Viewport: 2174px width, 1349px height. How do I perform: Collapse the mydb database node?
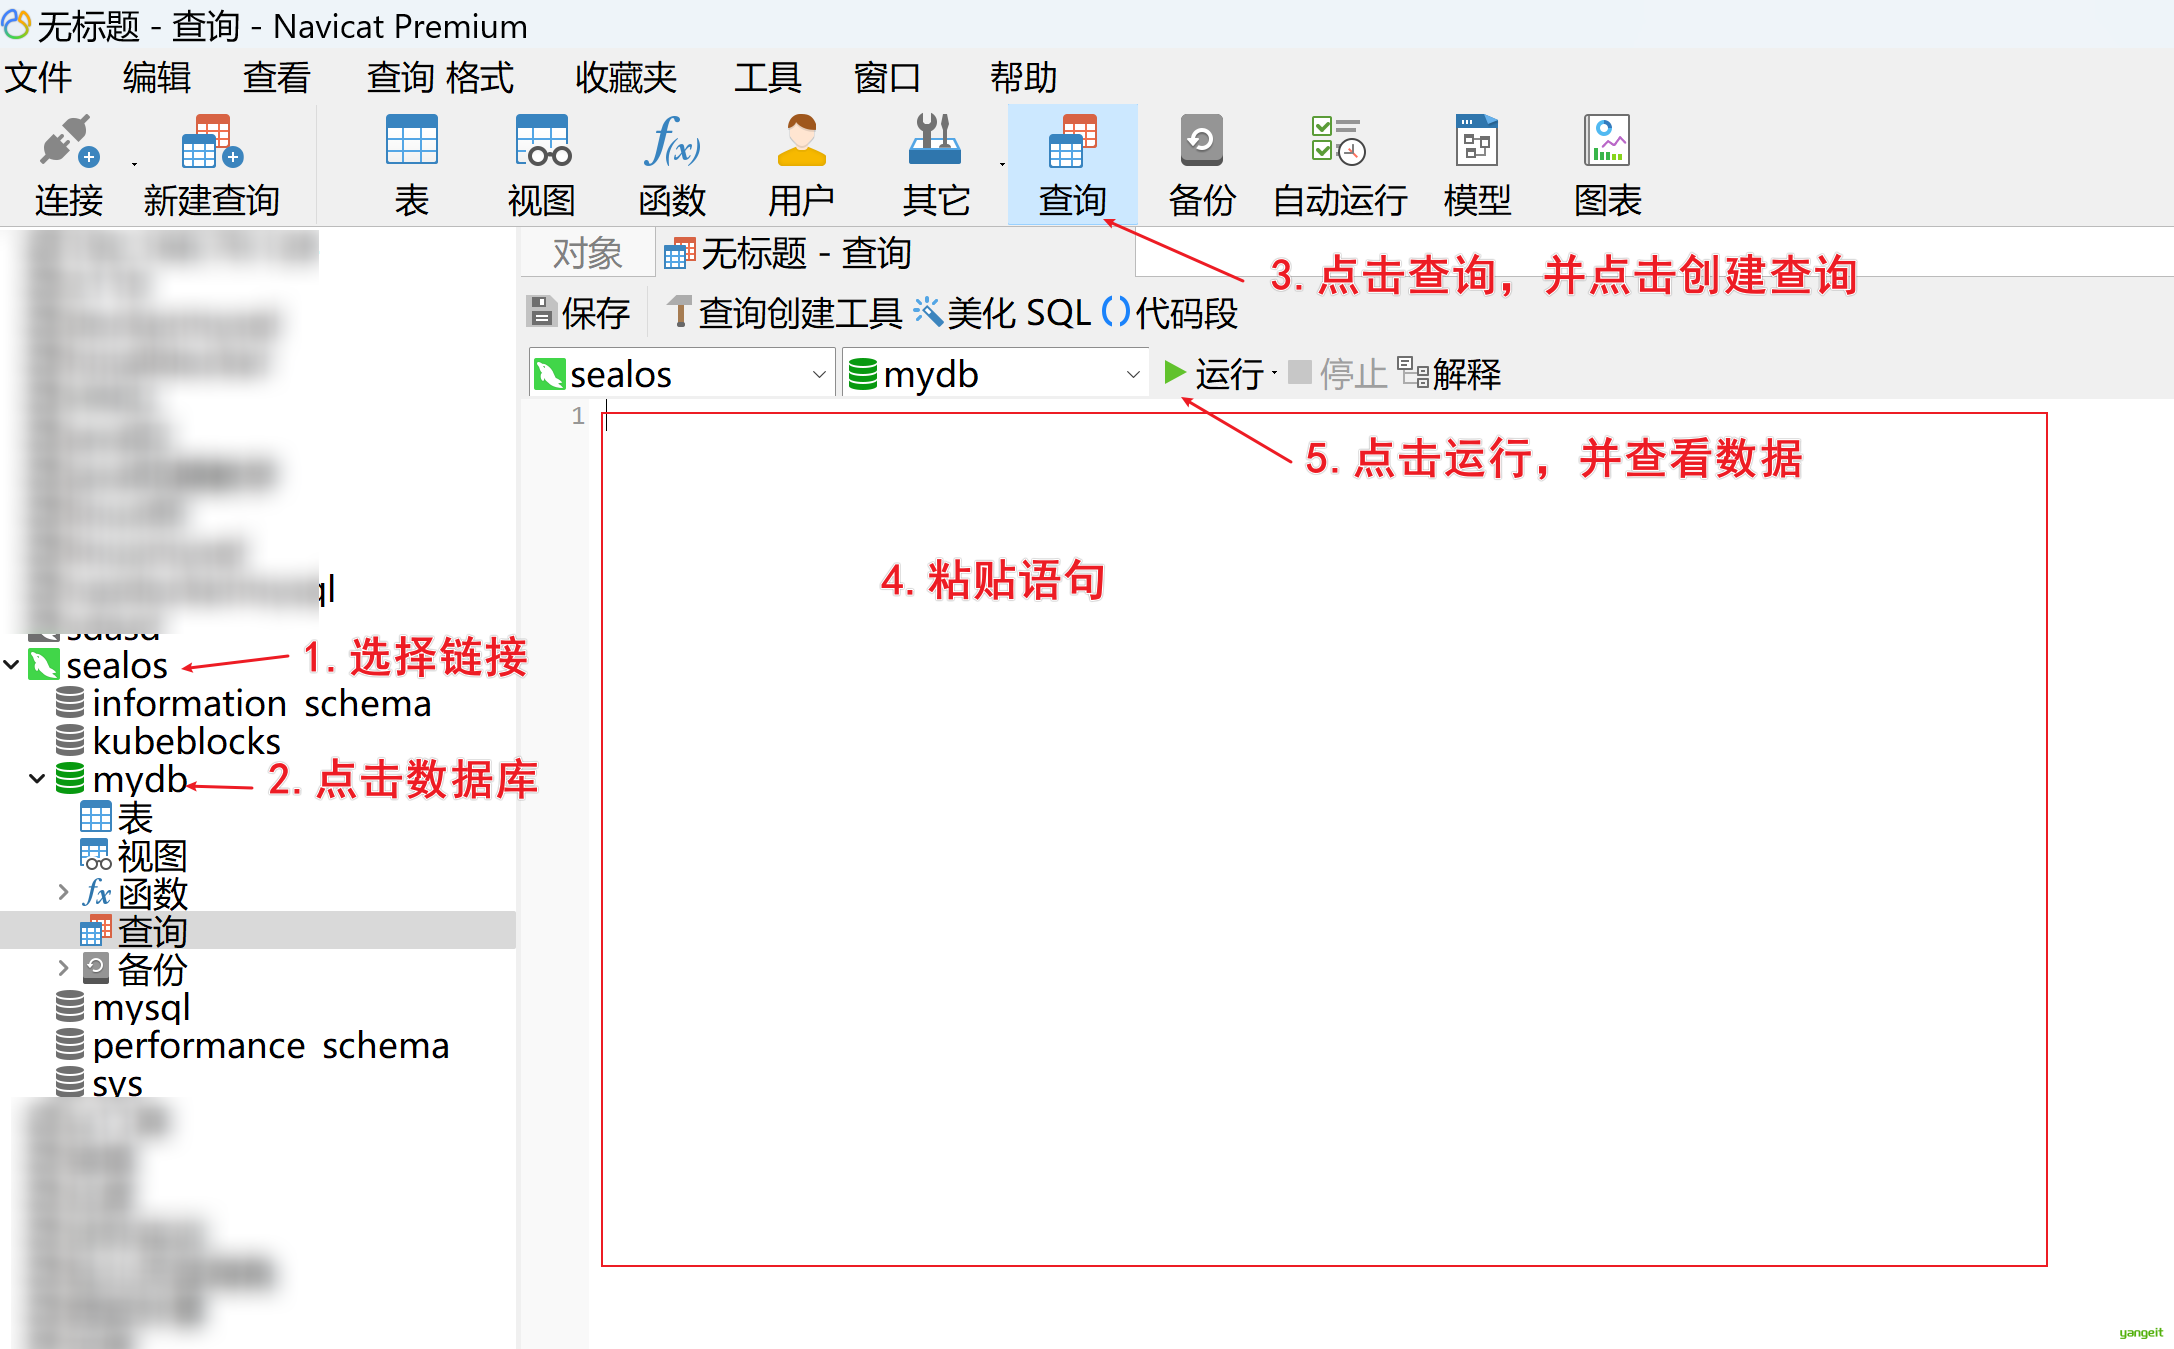pos(37,778)
